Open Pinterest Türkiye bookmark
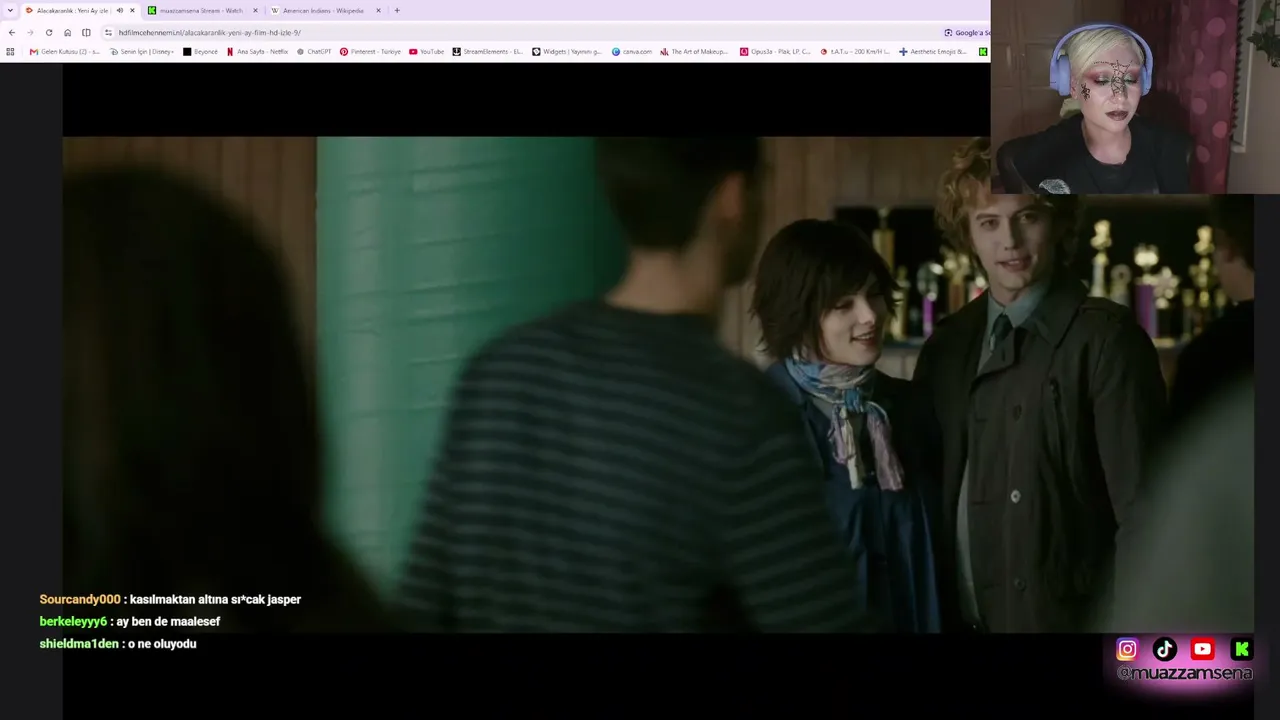1280x720 pixels. [x=370, y=52]
